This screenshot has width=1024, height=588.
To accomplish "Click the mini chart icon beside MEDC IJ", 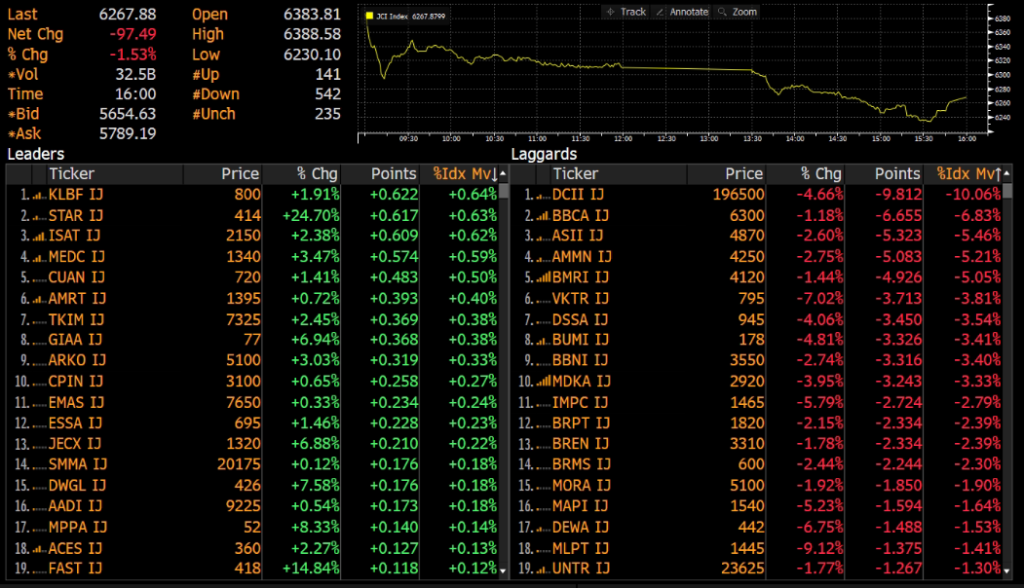I will pos(39,257).
